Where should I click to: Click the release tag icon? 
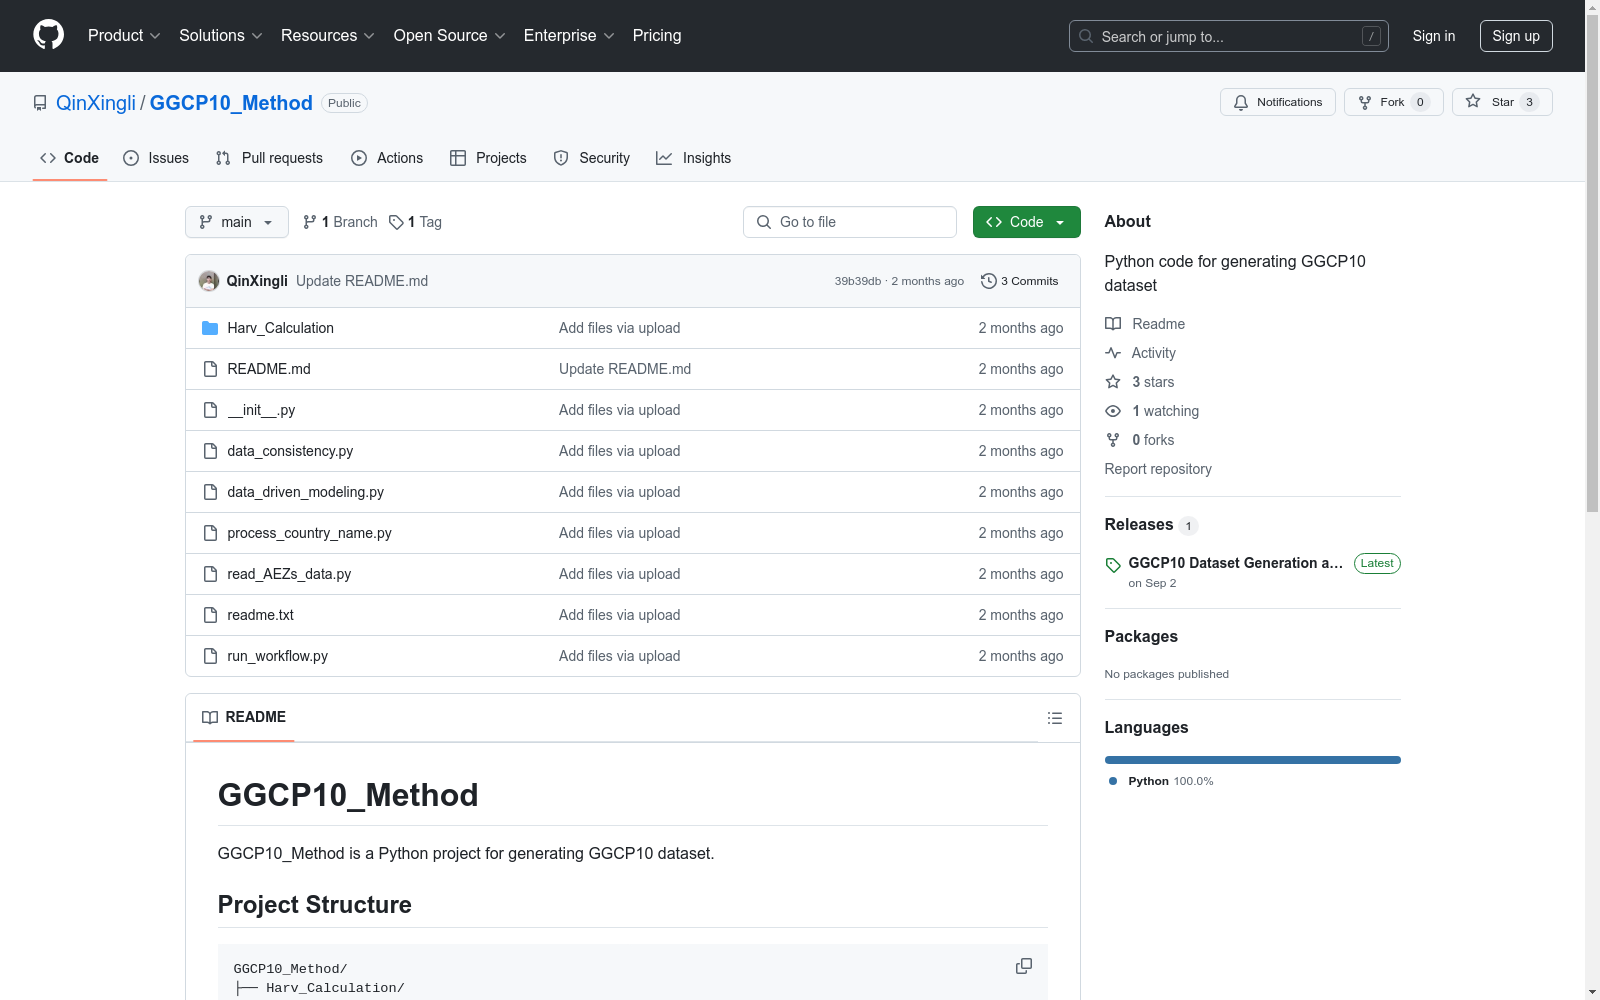(x=1113, y=565)
